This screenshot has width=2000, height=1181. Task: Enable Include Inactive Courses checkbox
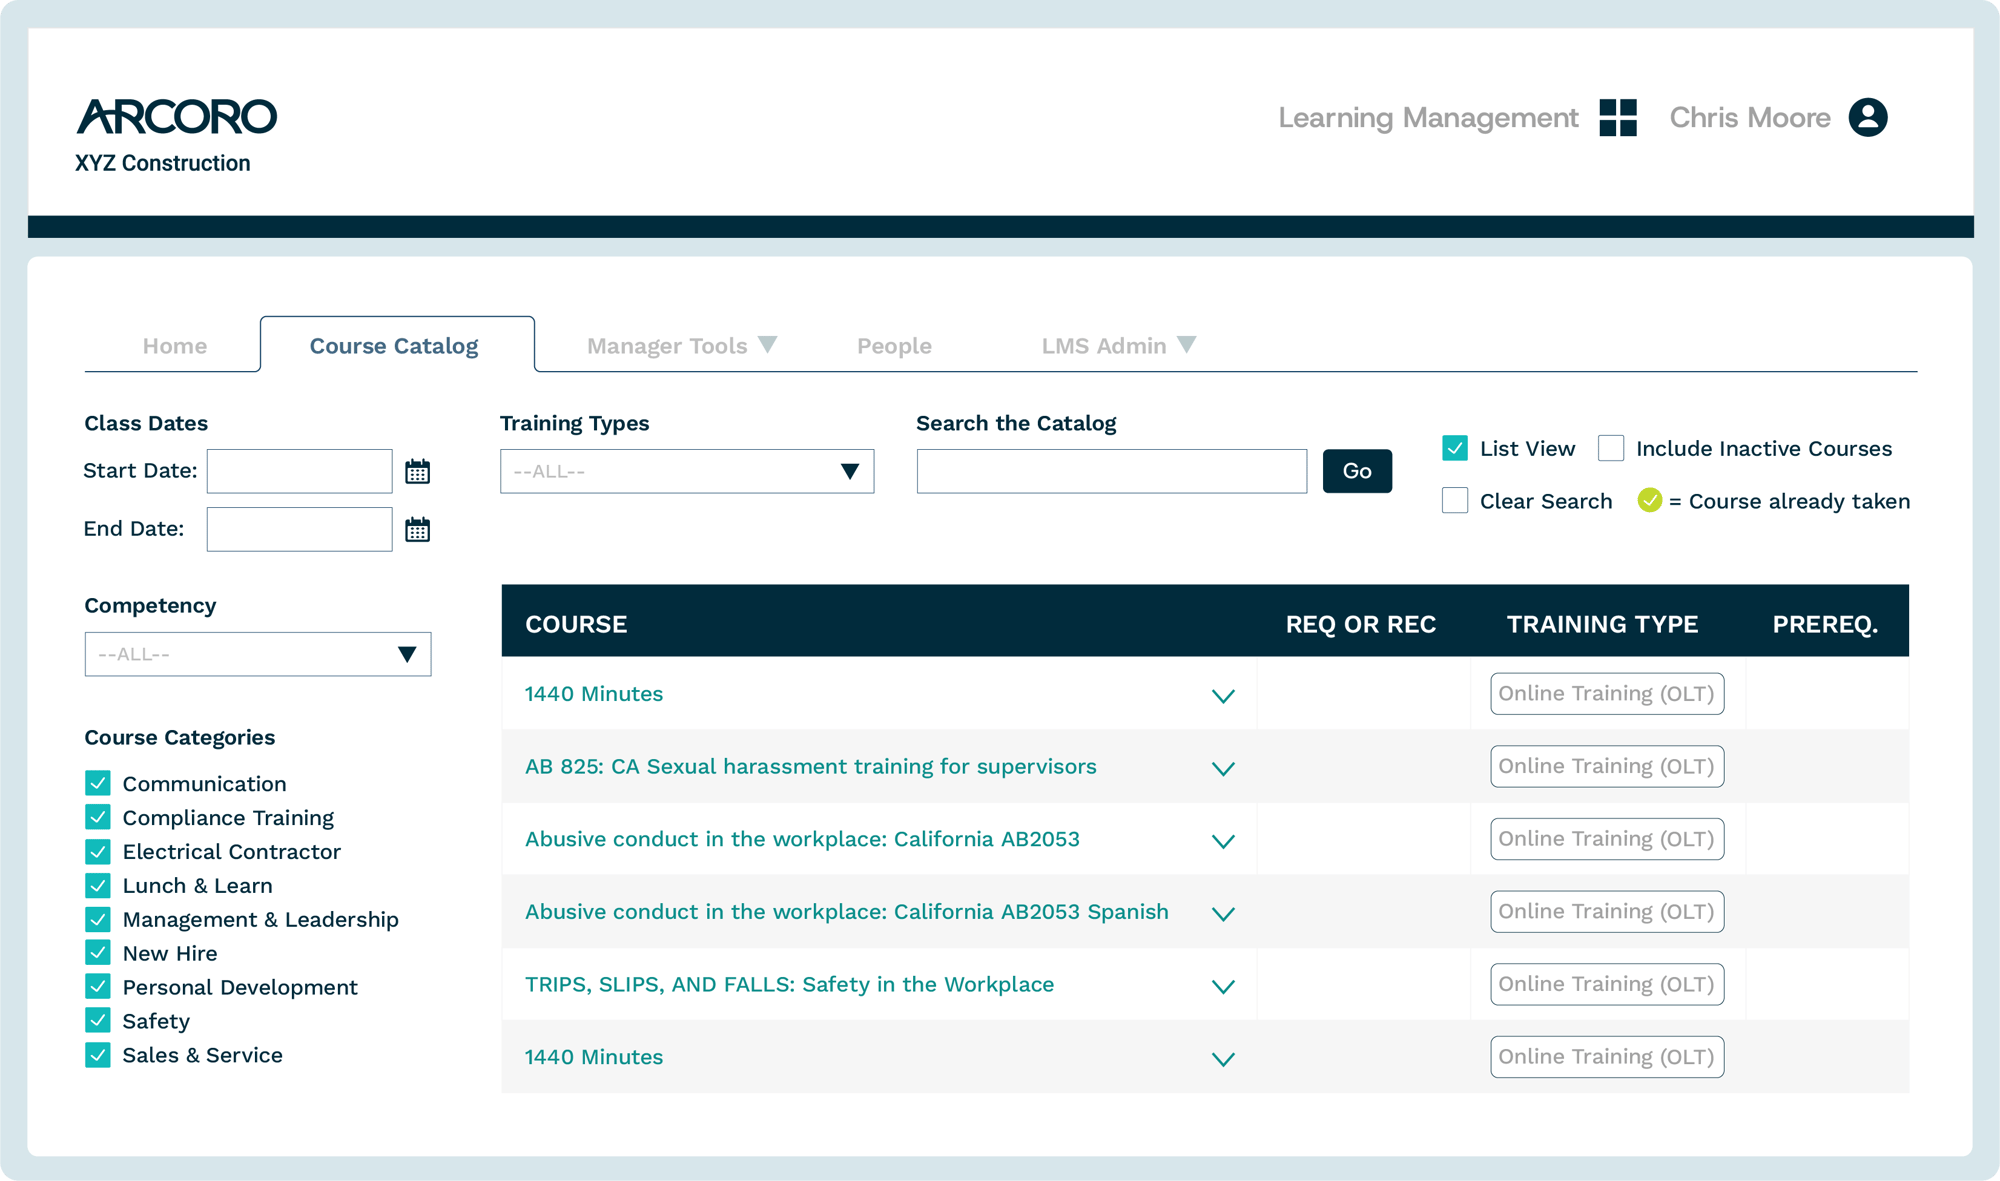(1611, 448)
